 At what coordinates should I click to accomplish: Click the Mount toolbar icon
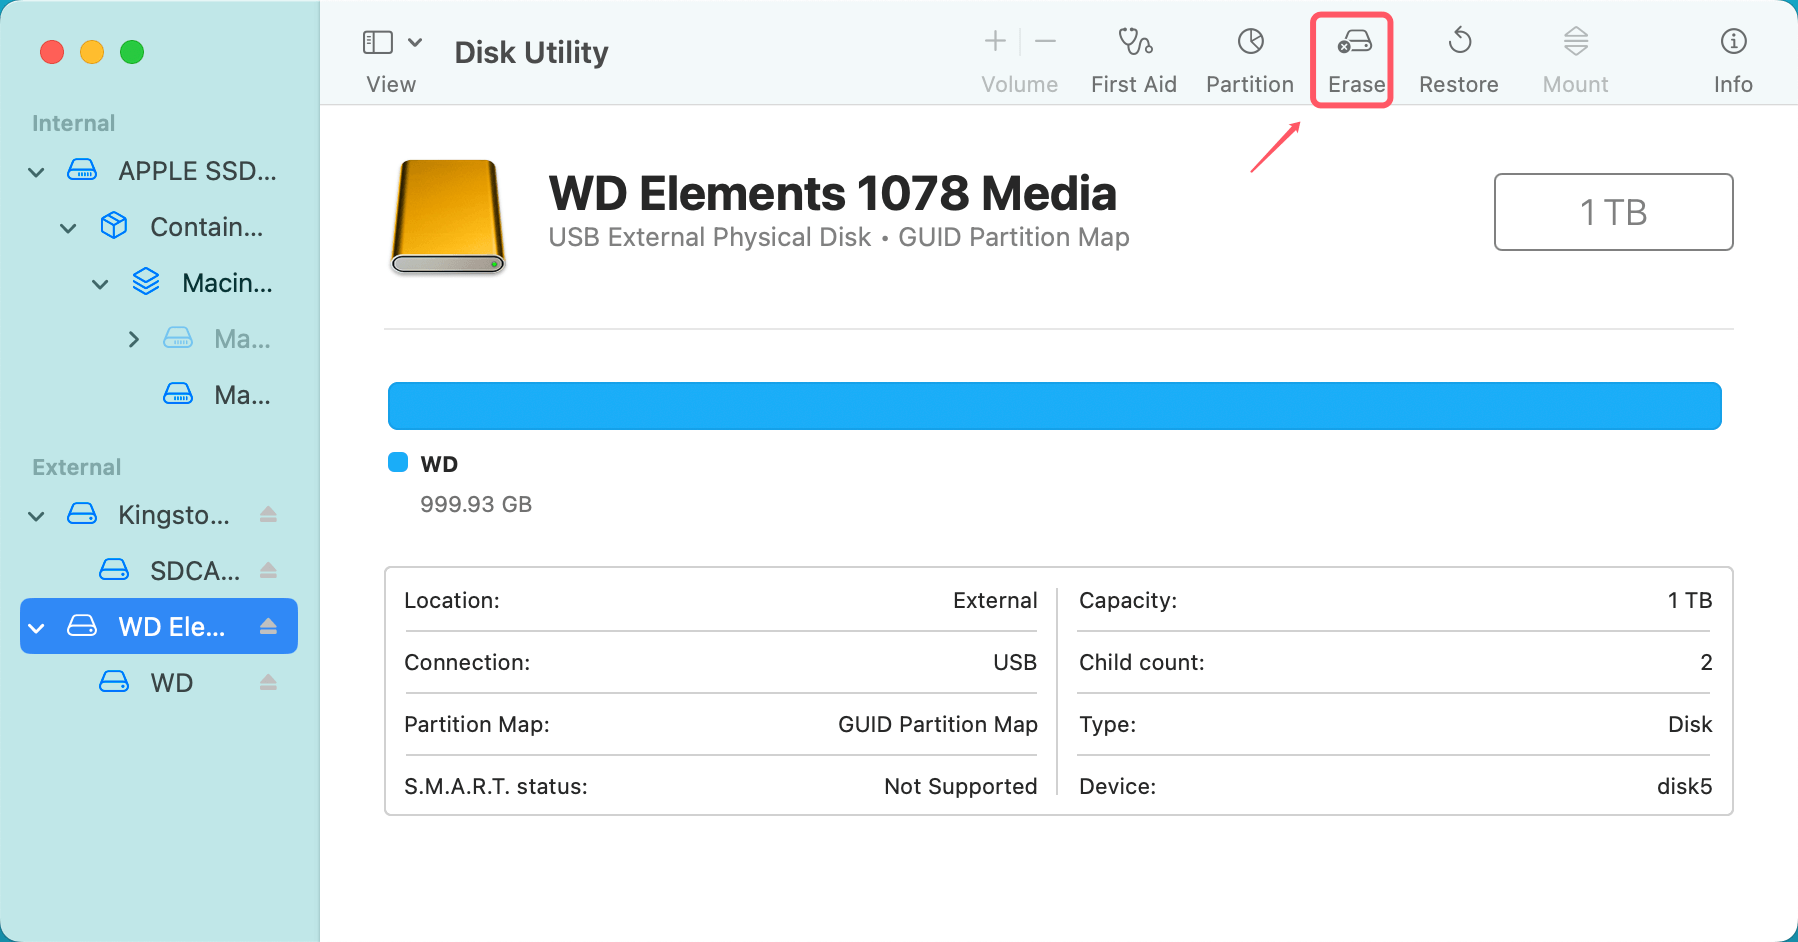click(1574, 55)
